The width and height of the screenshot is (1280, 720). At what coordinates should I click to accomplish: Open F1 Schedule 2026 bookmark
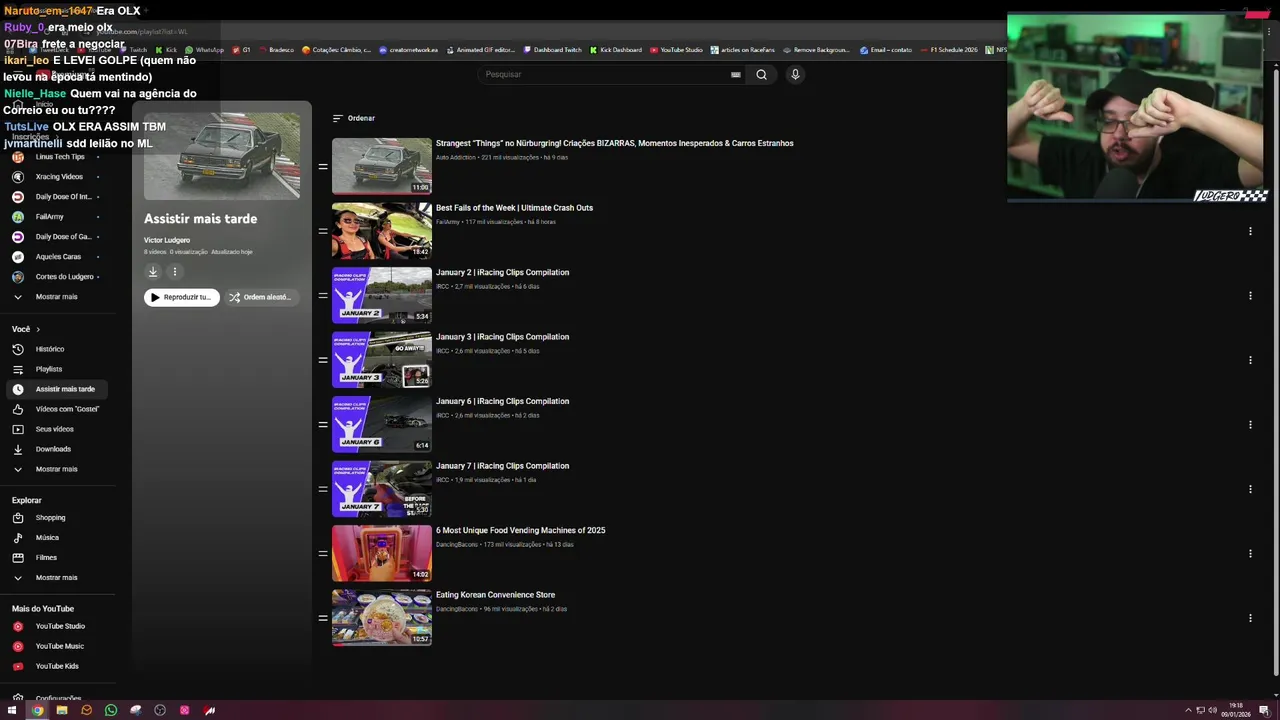pyautogui.click(x=948, y=50)
